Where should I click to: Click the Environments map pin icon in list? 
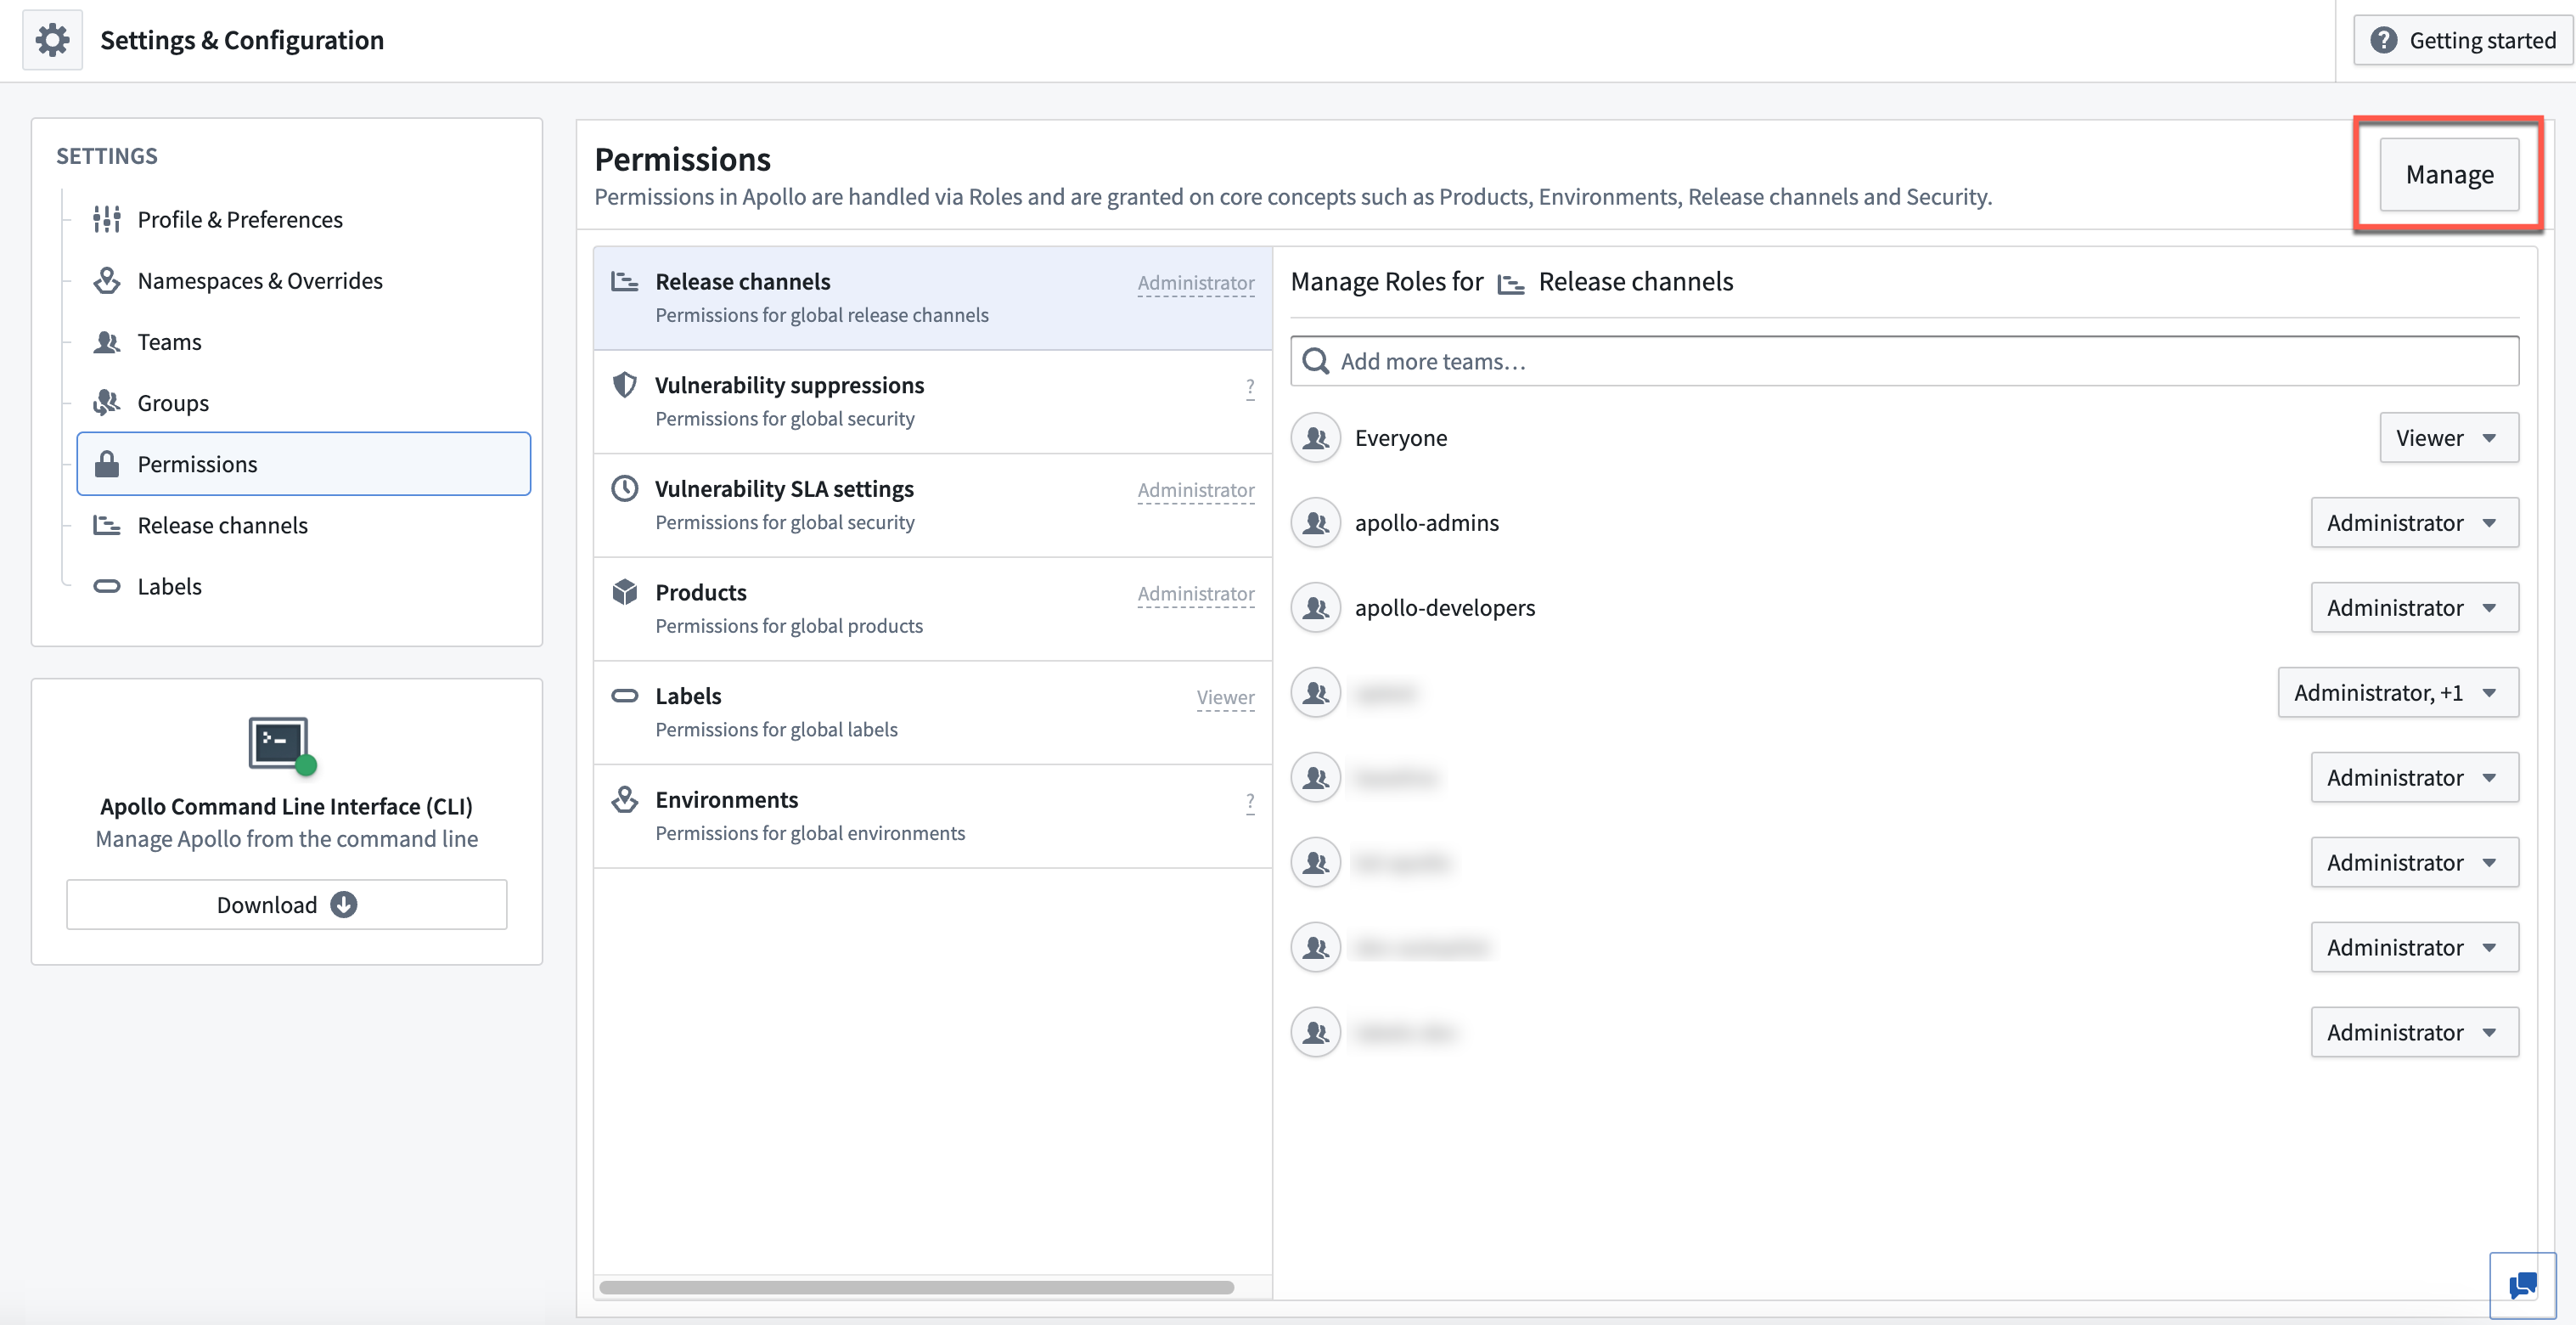coord(625,799)
